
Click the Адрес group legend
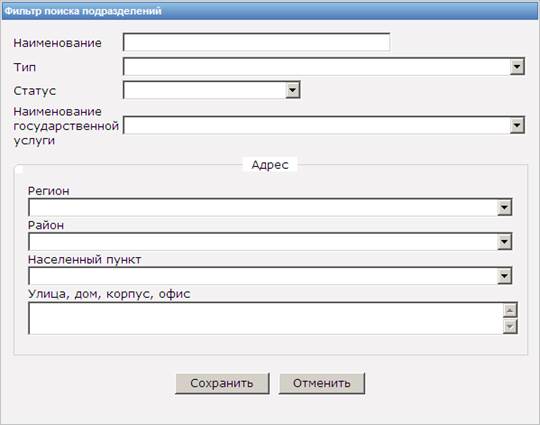pos(270,165)
